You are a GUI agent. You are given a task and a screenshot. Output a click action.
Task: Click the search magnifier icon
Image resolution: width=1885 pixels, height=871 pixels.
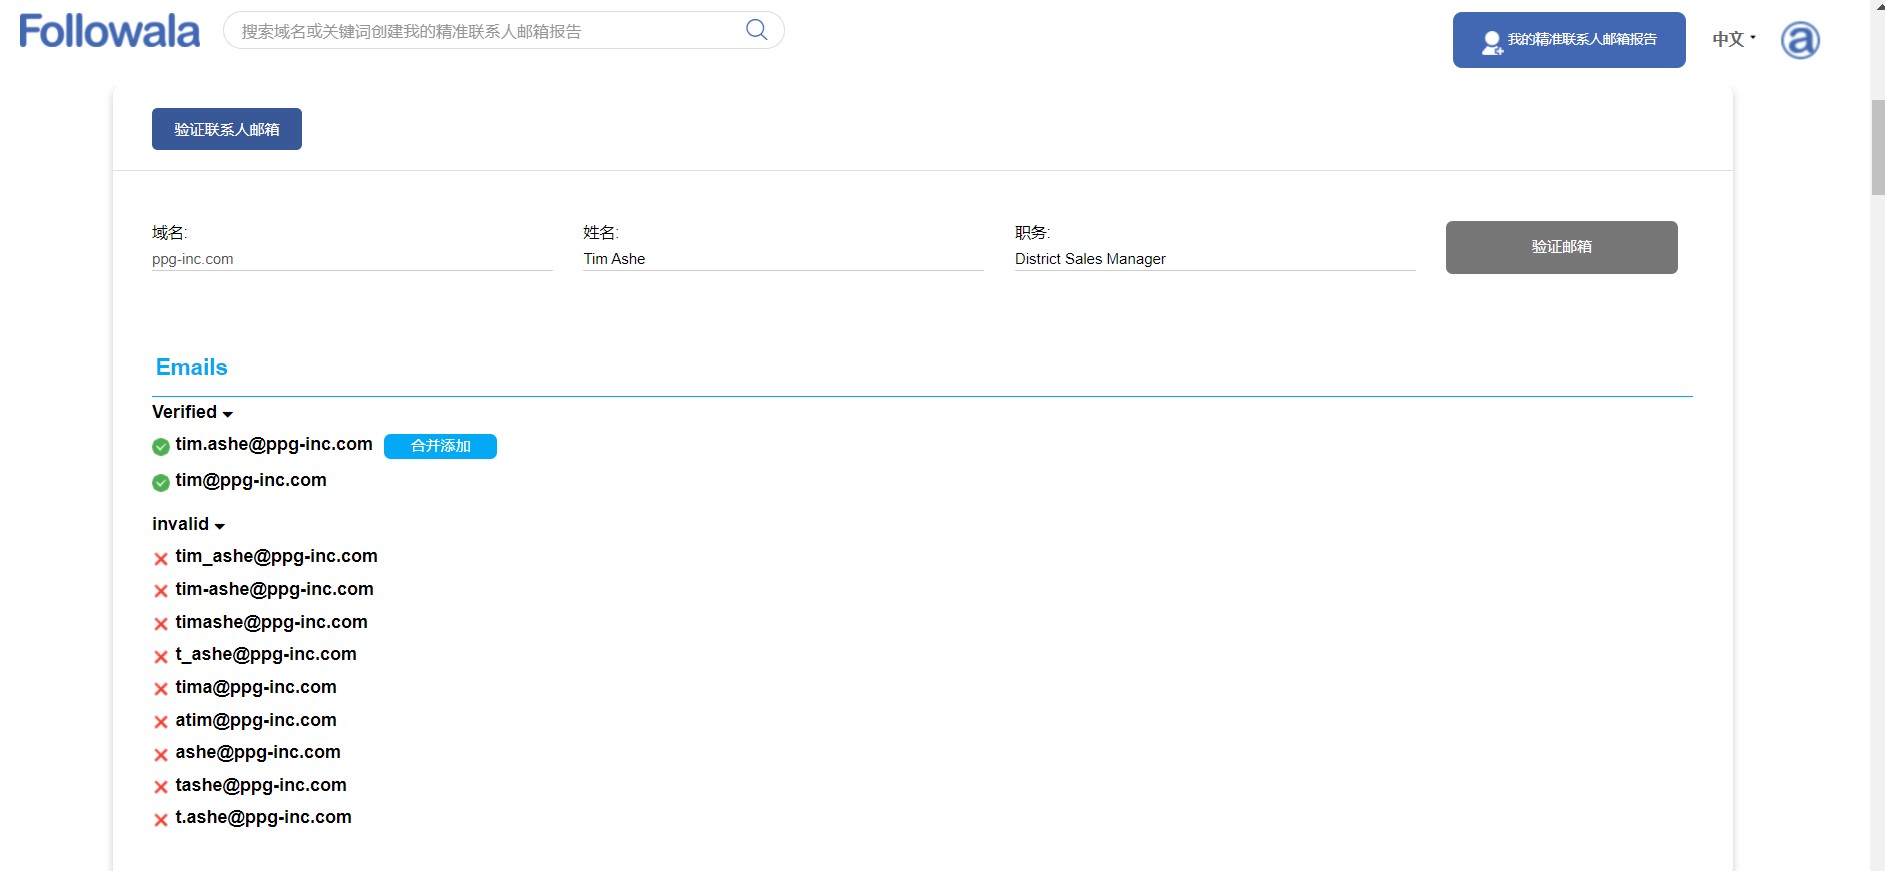(x=757, y=30)
